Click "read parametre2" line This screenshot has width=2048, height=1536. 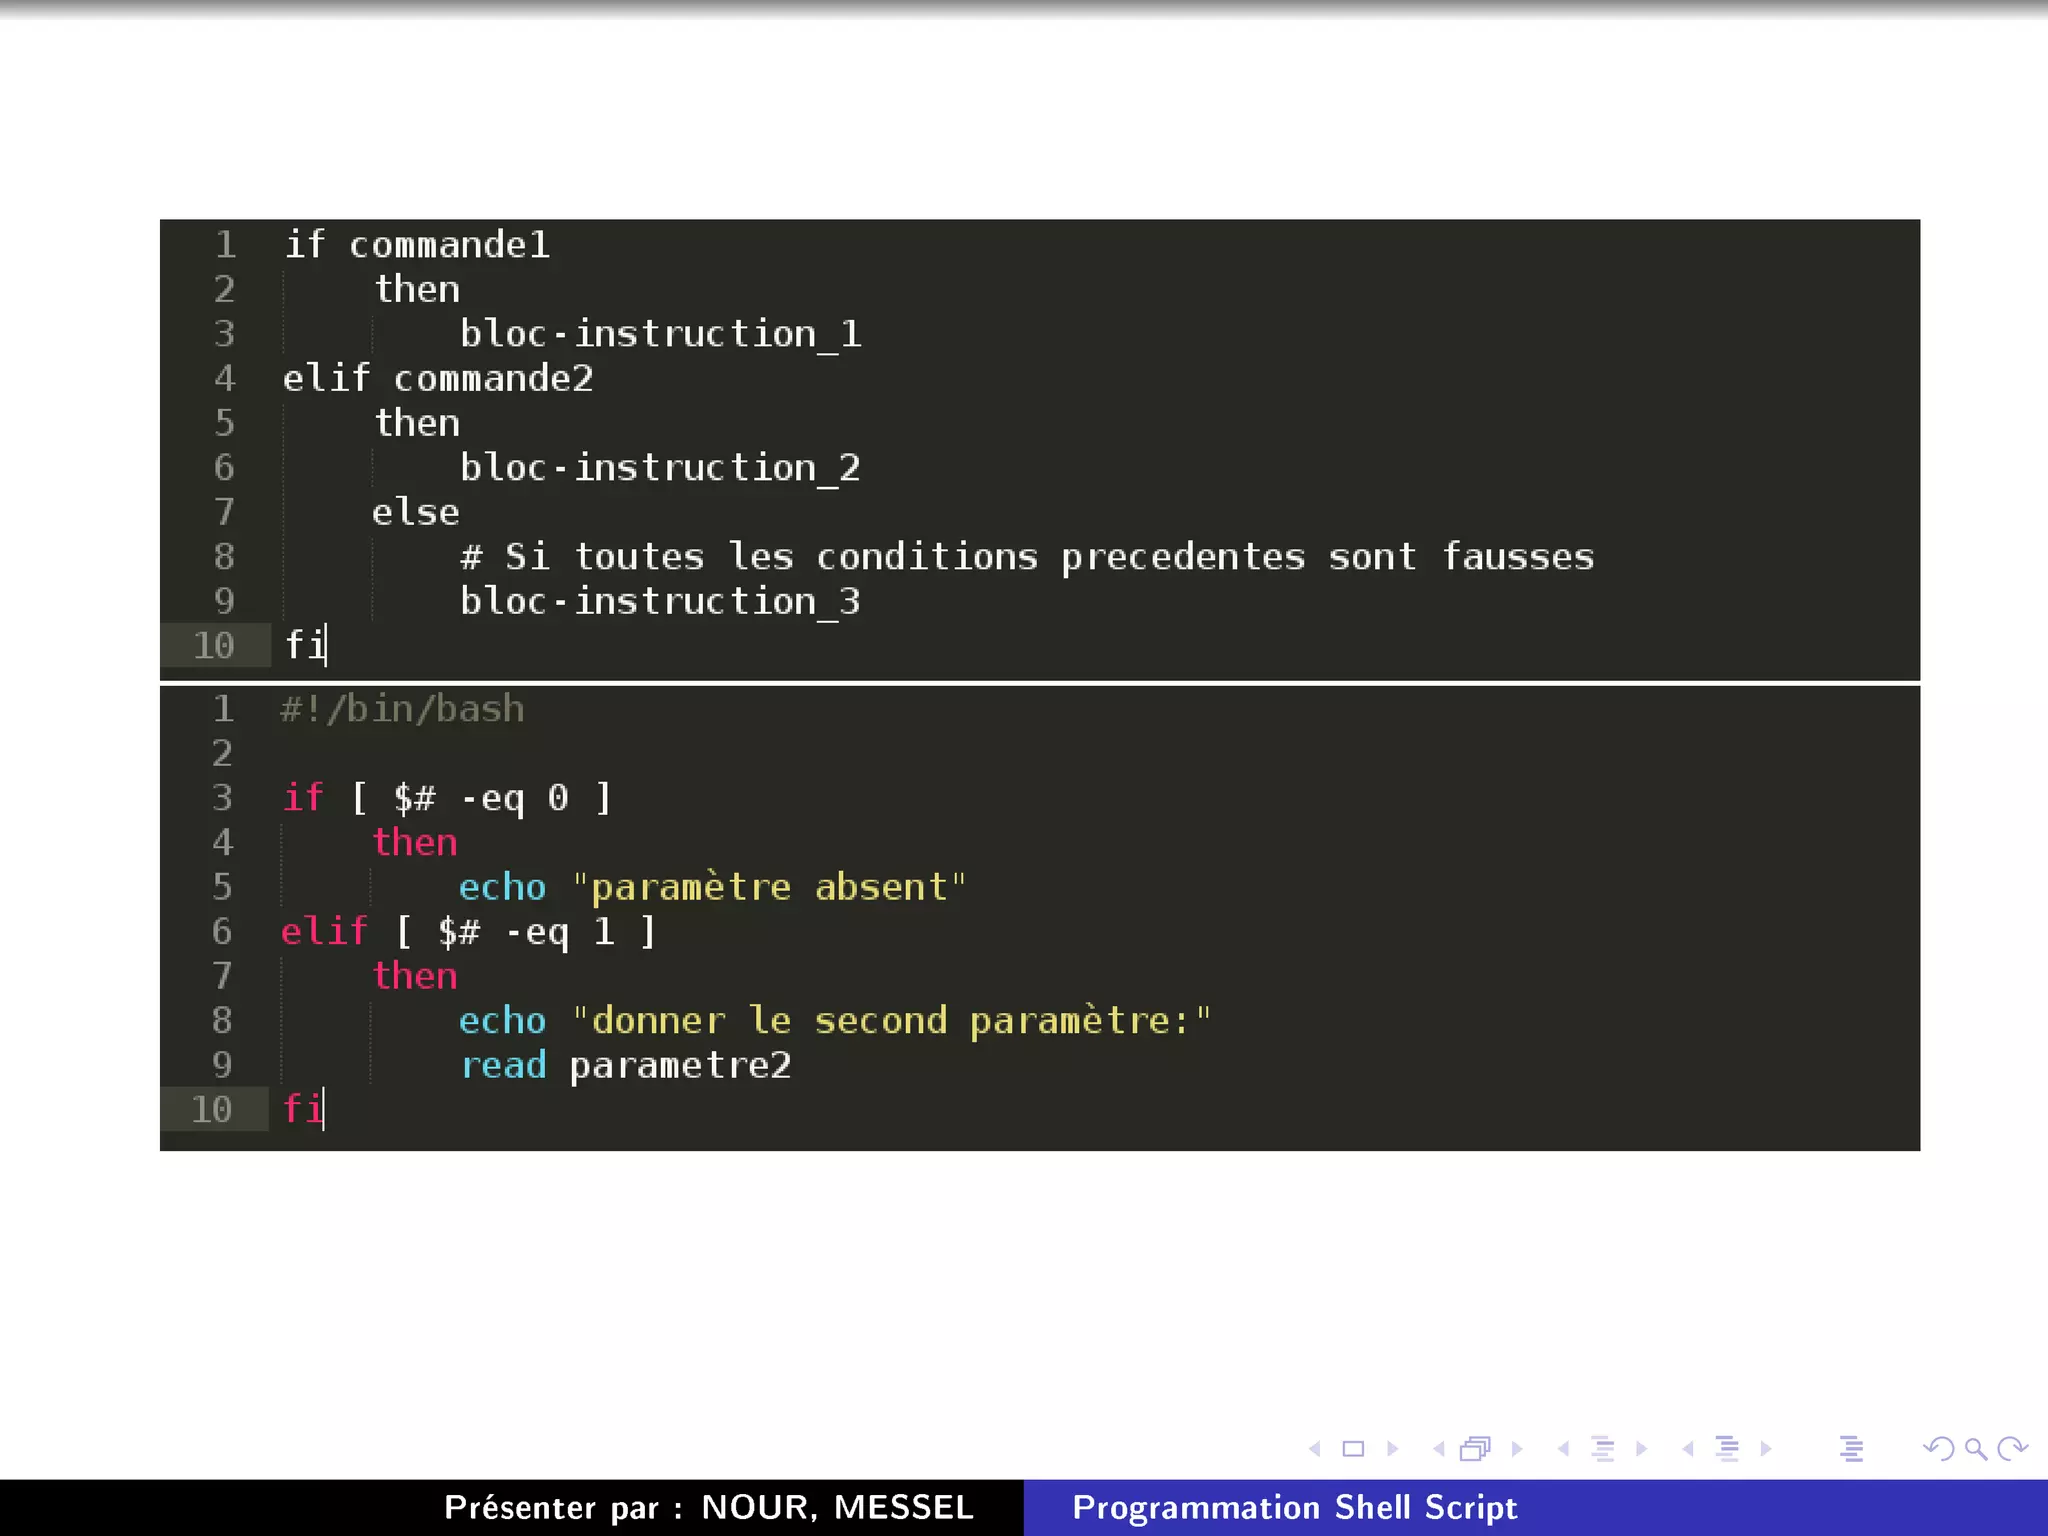pyautogui.click(x=626, y=1065)
